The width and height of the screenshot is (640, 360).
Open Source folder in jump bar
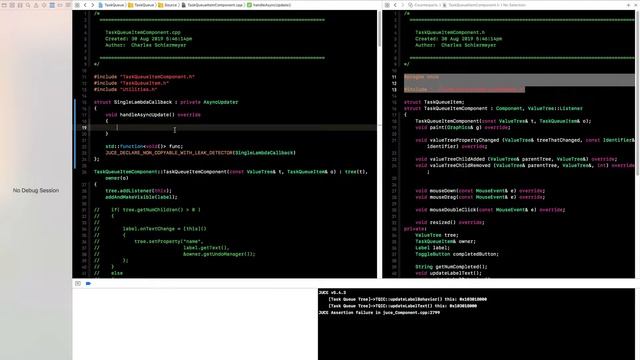(168, 5)
